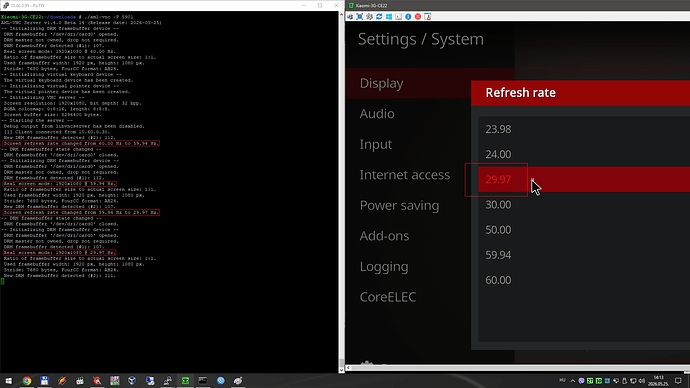Viewport: 690px width, 388px height.
Task: Click the VNC viewer horizontal scrollbar track
Action: [521, 368]
